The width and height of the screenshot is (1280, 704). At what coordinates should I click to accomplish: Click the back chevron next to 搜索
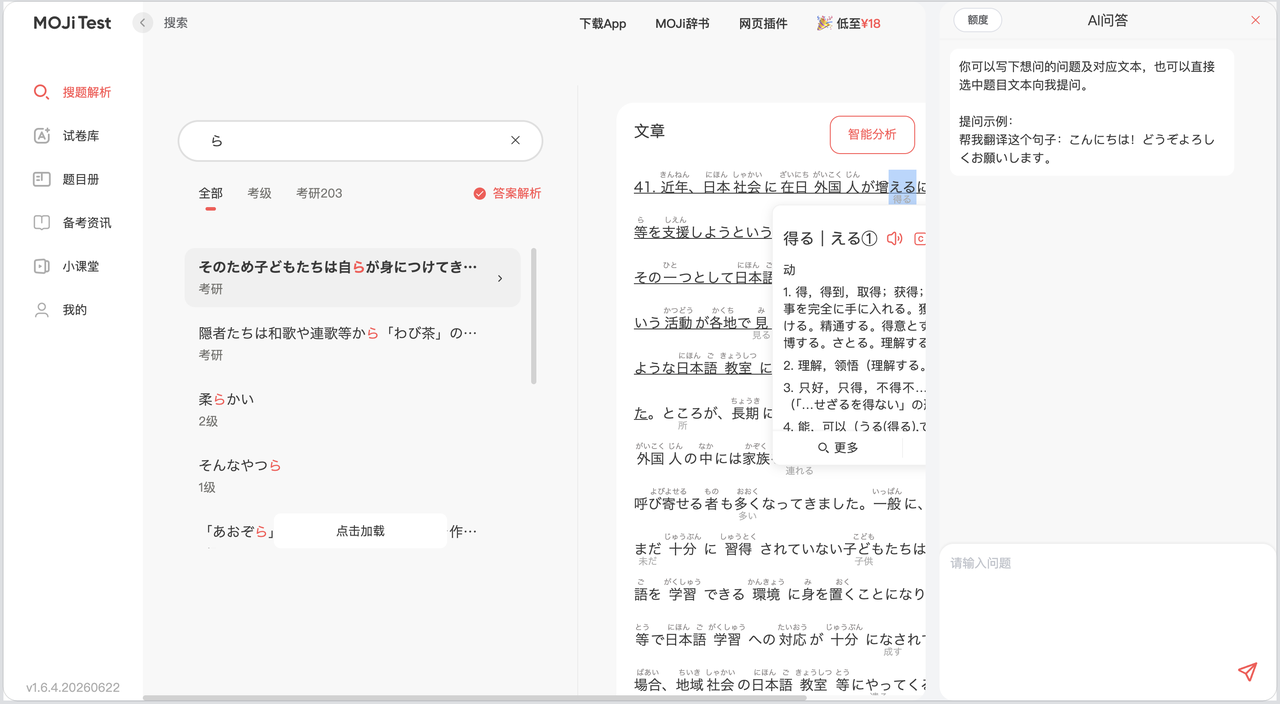[143, 22]
